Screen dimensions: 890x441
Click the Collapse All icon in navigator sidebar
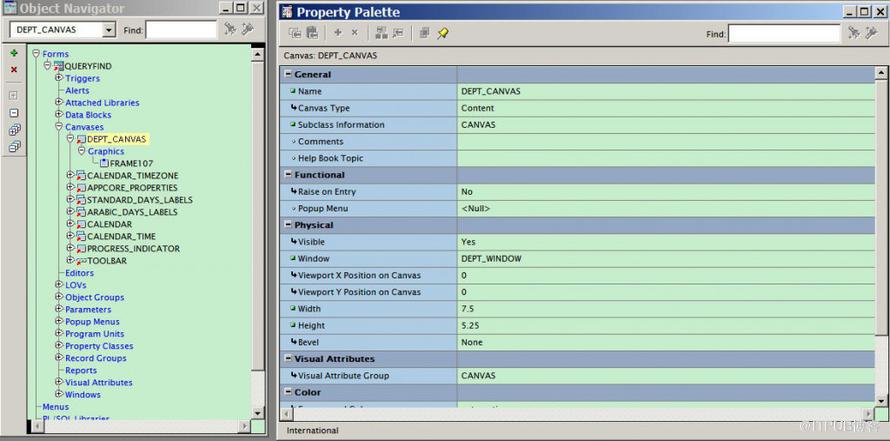(x=14, y=147)
